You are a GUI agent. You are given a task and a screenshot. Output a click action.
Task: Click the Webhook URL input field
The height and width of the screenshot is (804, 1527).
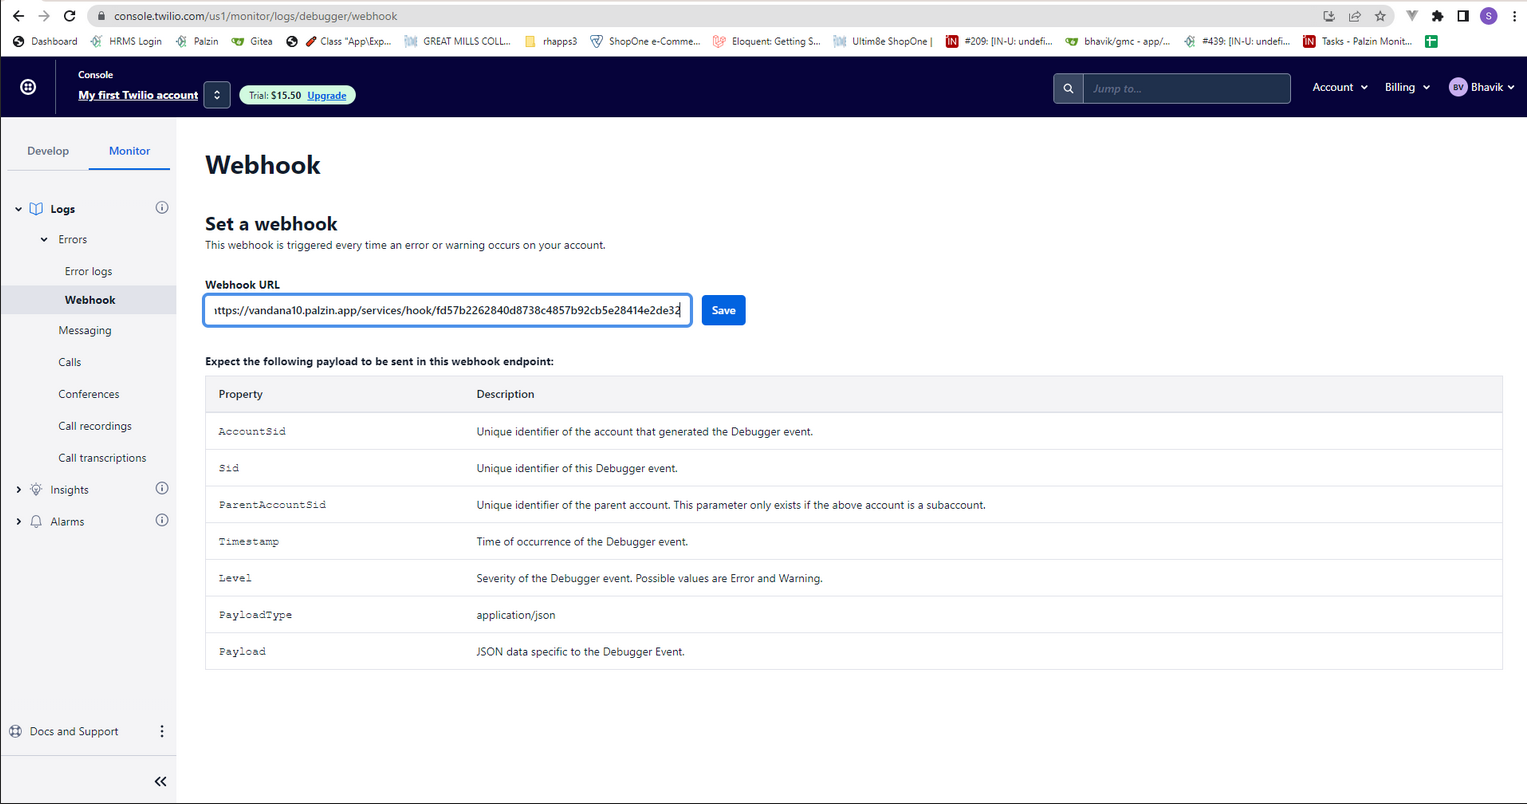[x=447, y=310]
